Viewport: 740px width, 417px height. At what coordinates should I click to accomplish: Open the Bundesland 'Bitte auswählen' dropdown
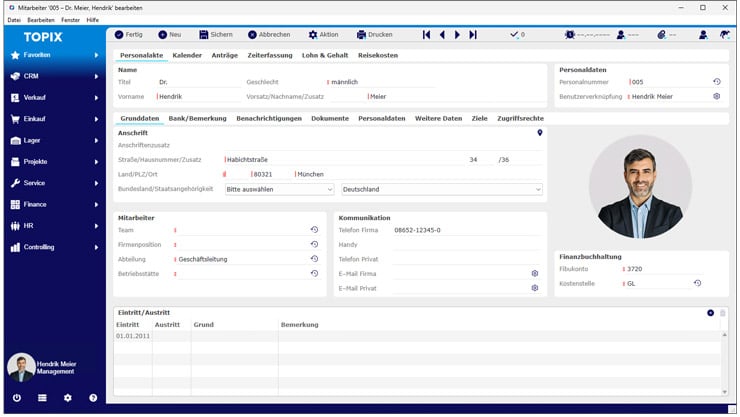pos(279,189)
